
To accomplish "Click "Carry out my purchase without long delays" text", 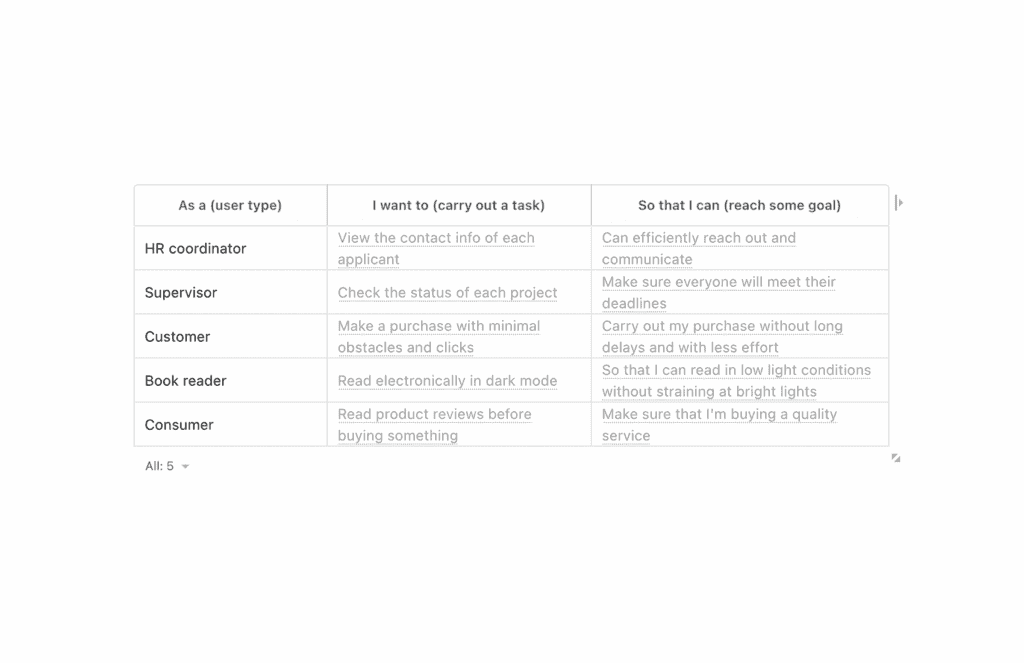I will tap(721, 327).
